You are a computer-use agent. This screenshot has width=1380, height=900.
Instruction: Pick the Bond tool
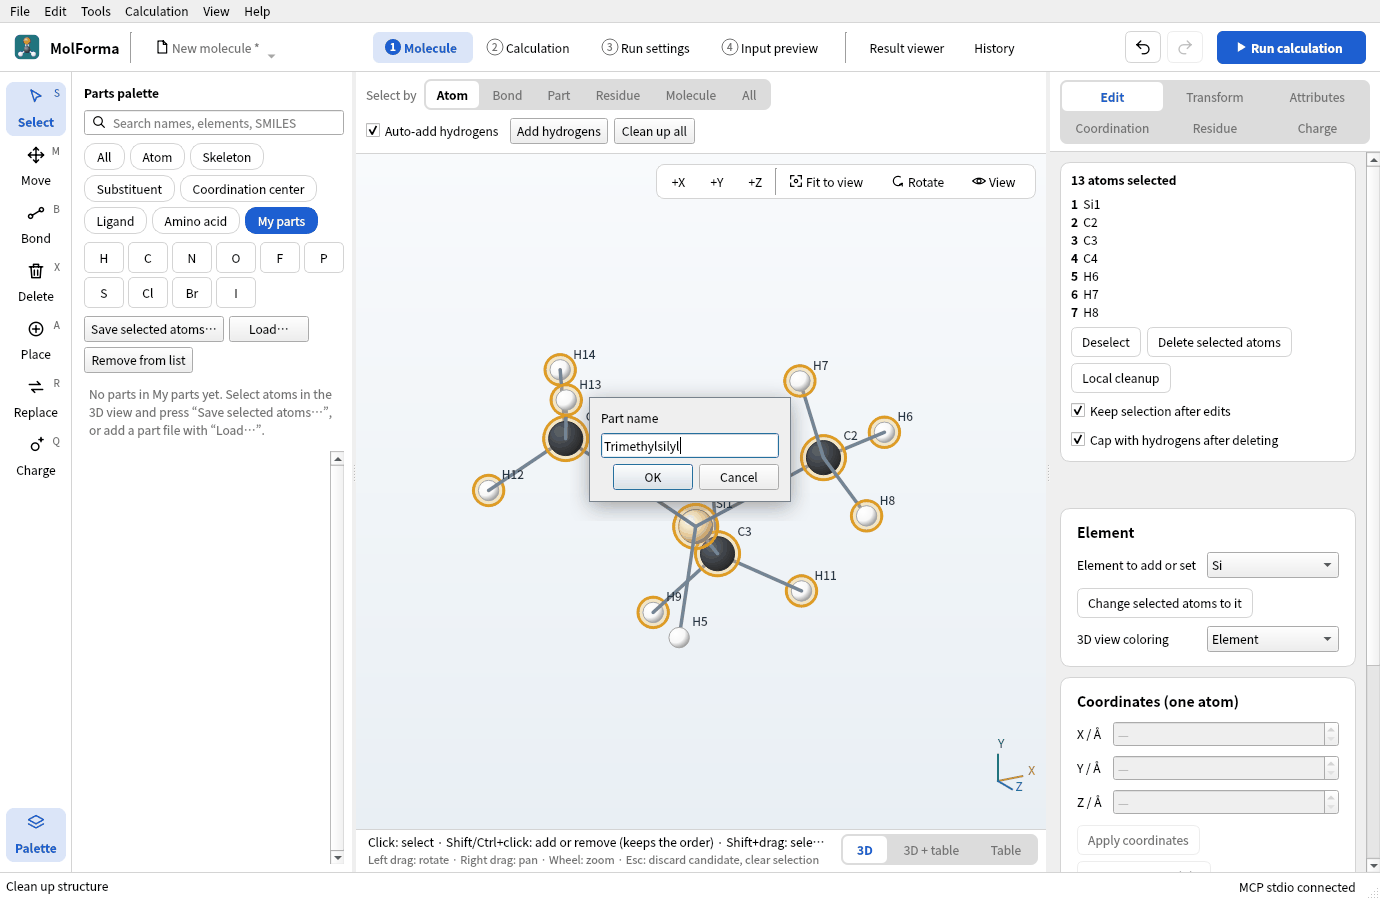tap(36, 224)
